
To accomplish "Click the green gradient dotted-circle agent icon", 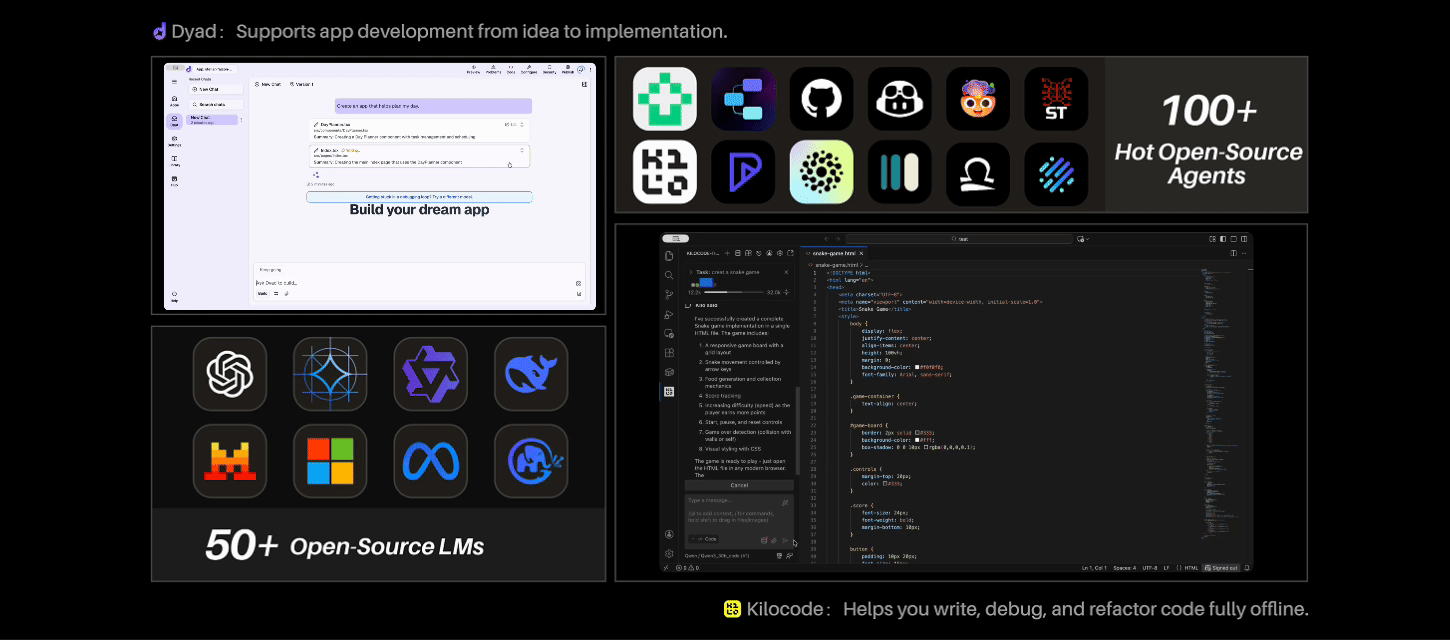I will coord(821,172).
